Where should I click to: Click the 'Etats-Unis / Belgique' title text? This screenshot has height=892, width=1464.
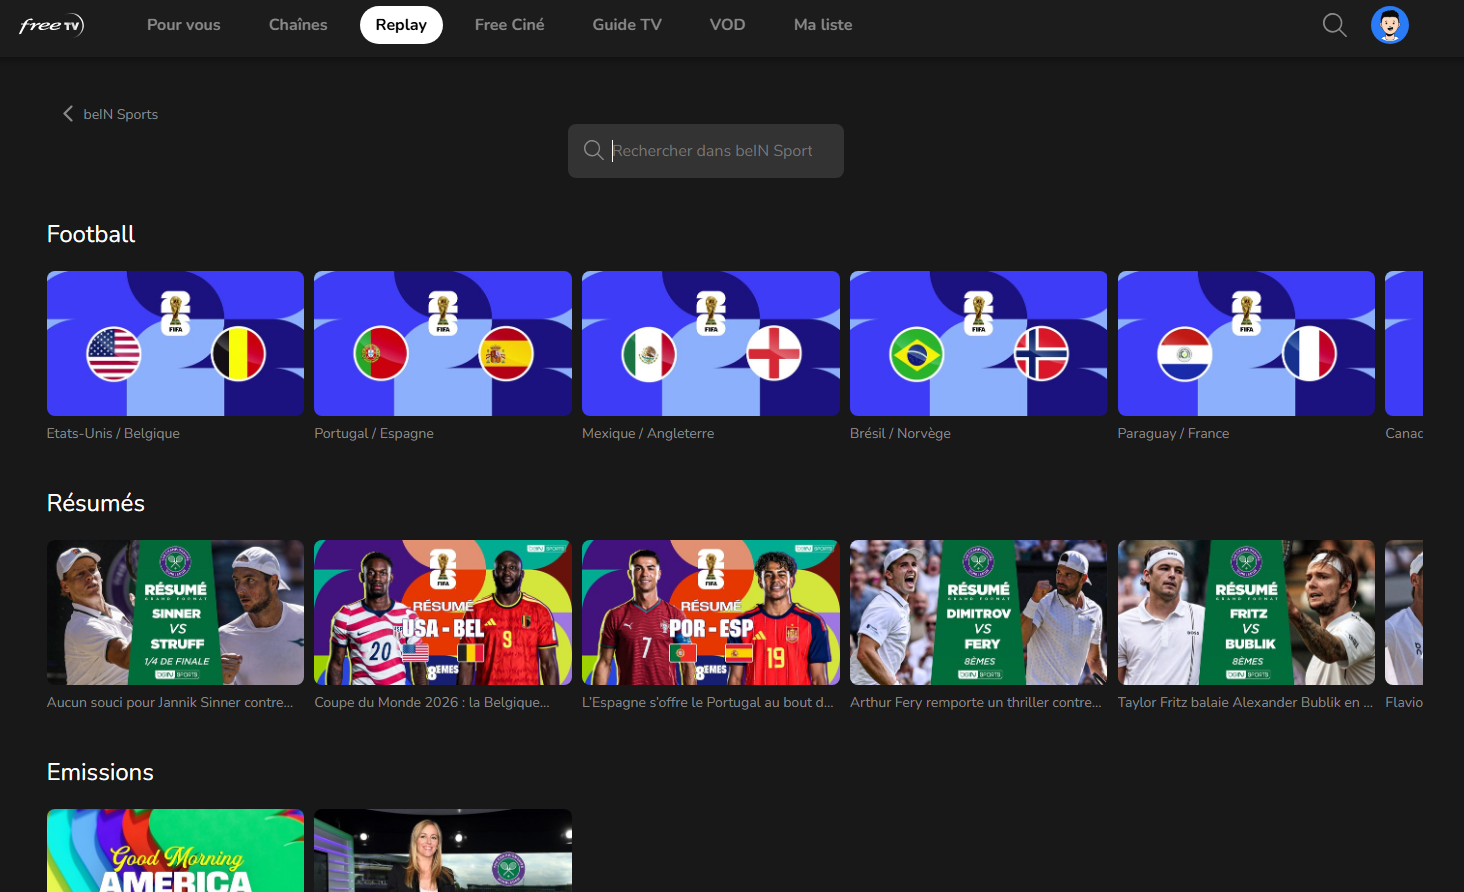coord(113,433)
